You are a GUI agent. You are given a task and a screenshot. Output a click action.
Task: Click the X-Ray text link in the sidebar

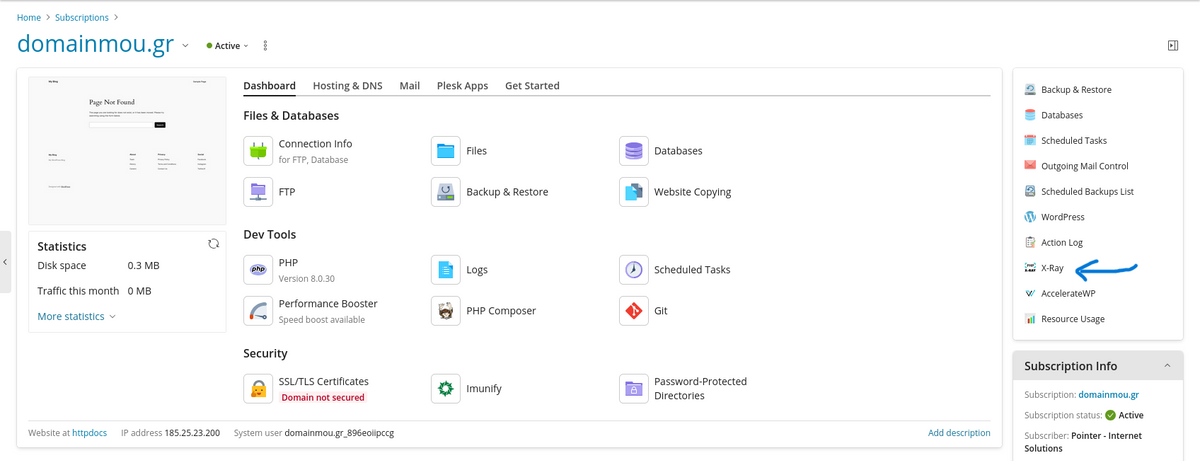(1052, 268)
